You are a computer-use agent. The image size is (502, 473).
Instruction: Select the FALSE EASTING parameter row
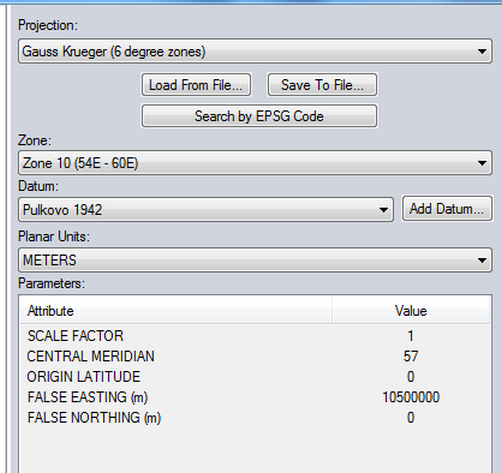point(255,397)
